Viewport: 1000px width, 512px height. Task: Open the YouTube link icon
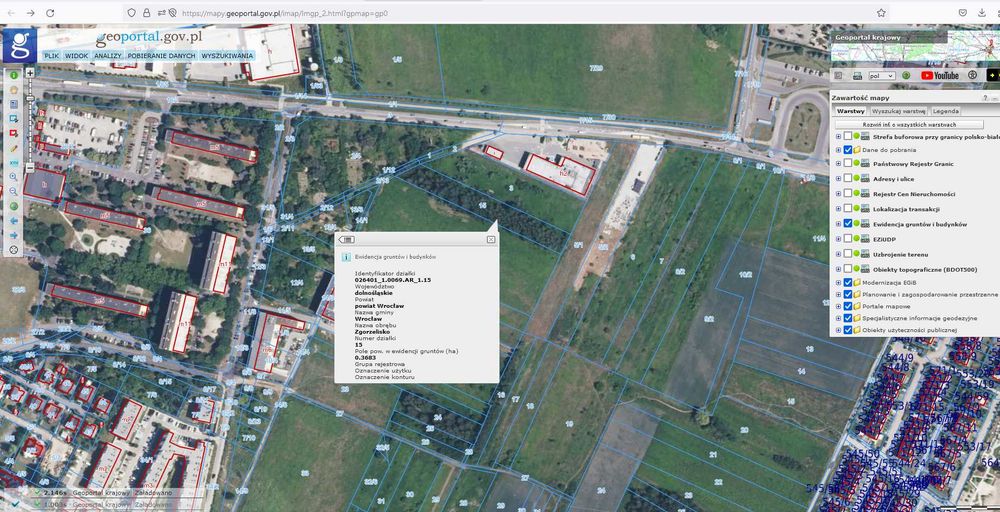pos(940,75)
